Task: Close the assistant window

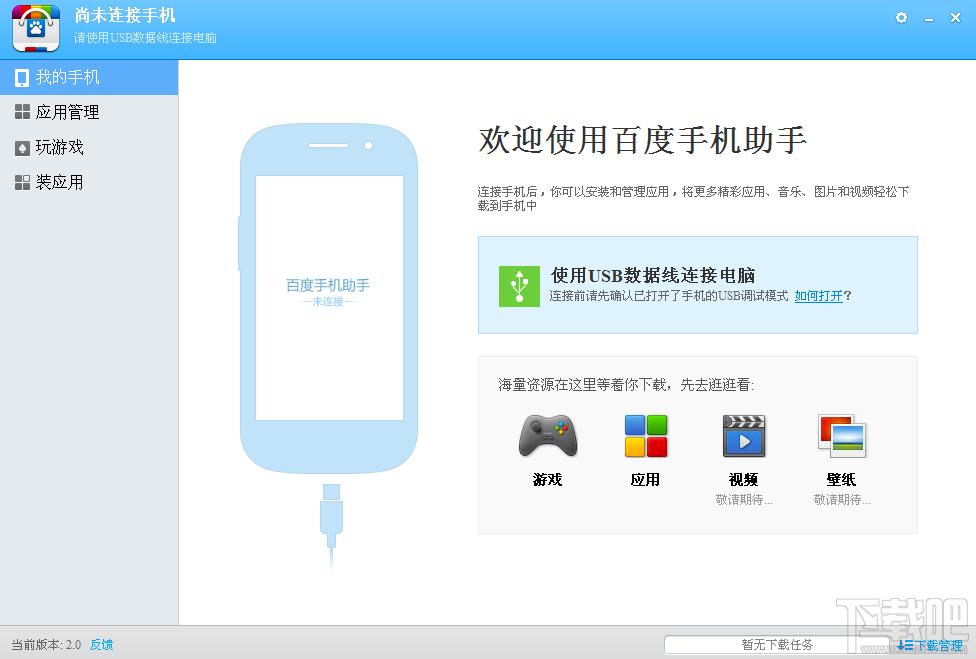Action: click(x=955, y=18)
